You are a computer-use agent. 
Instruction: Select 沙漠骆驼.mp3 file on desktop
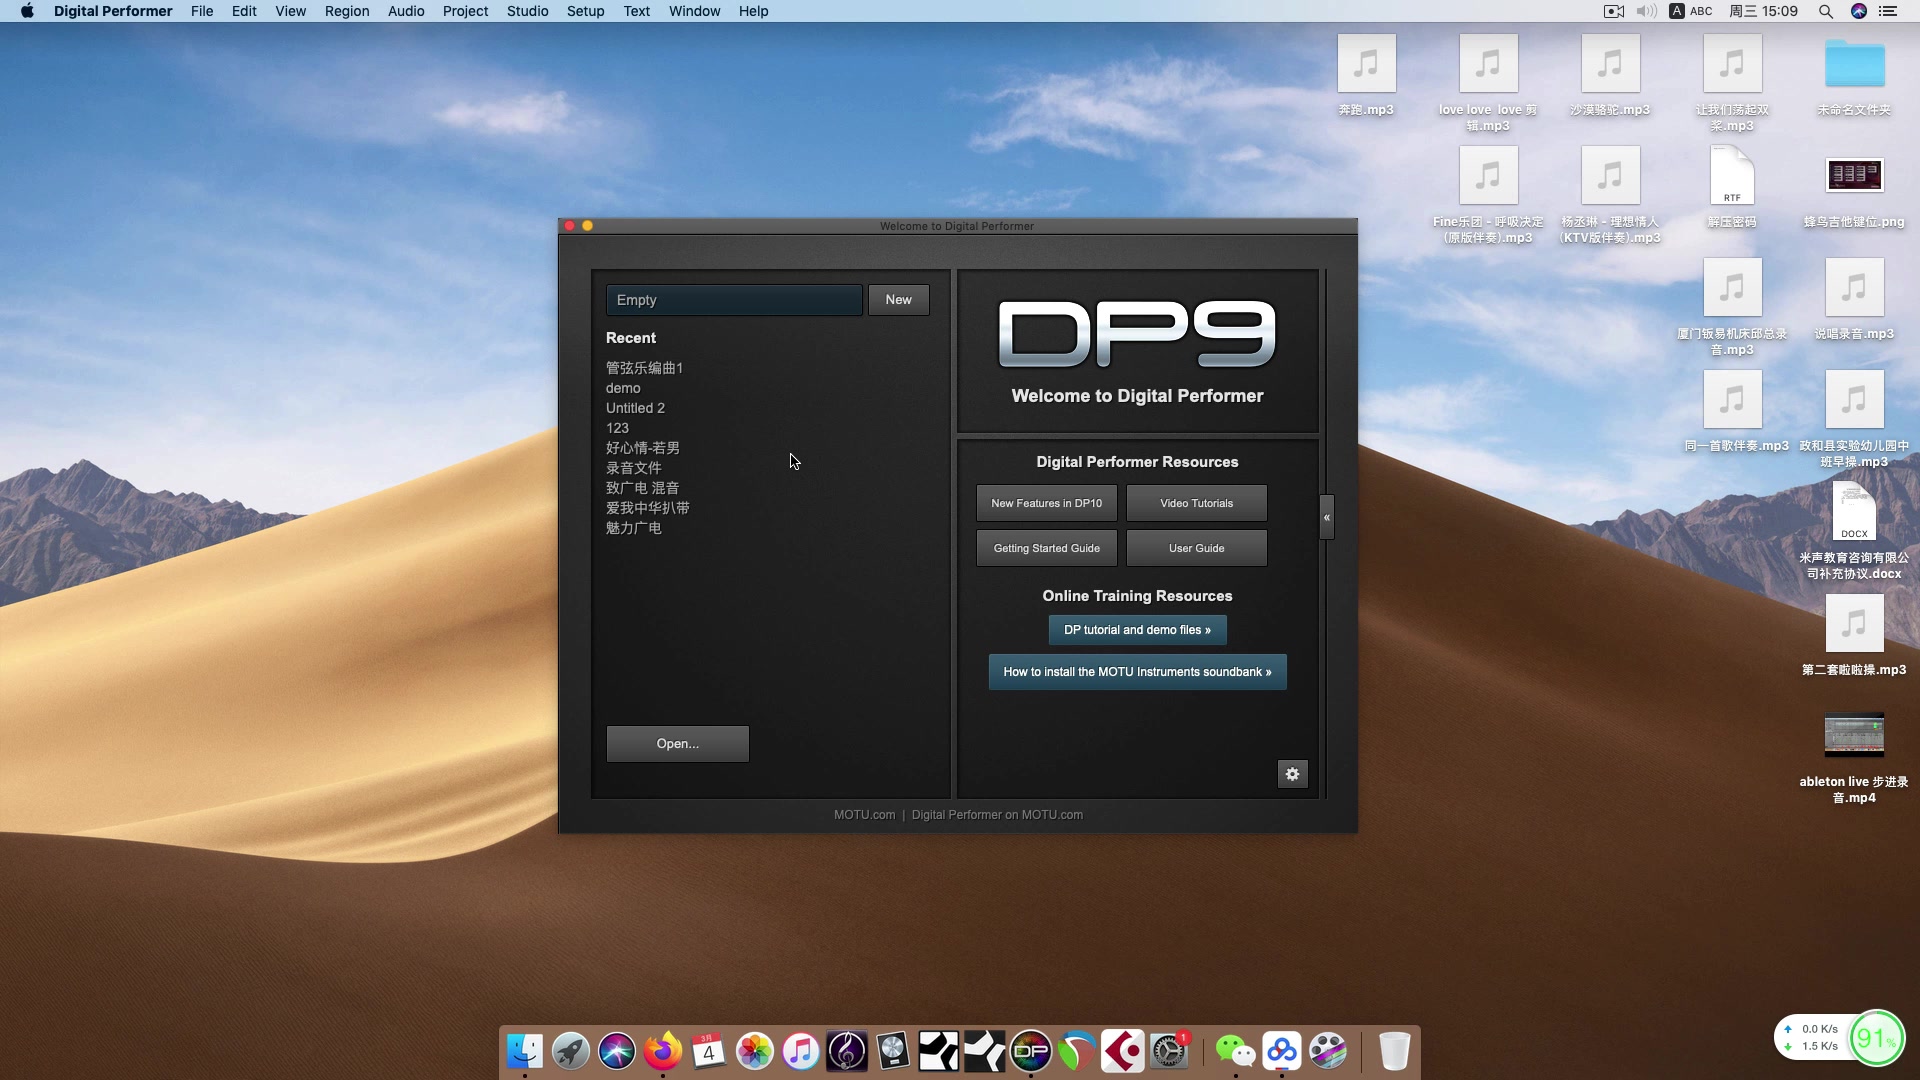coord(1610,64)
